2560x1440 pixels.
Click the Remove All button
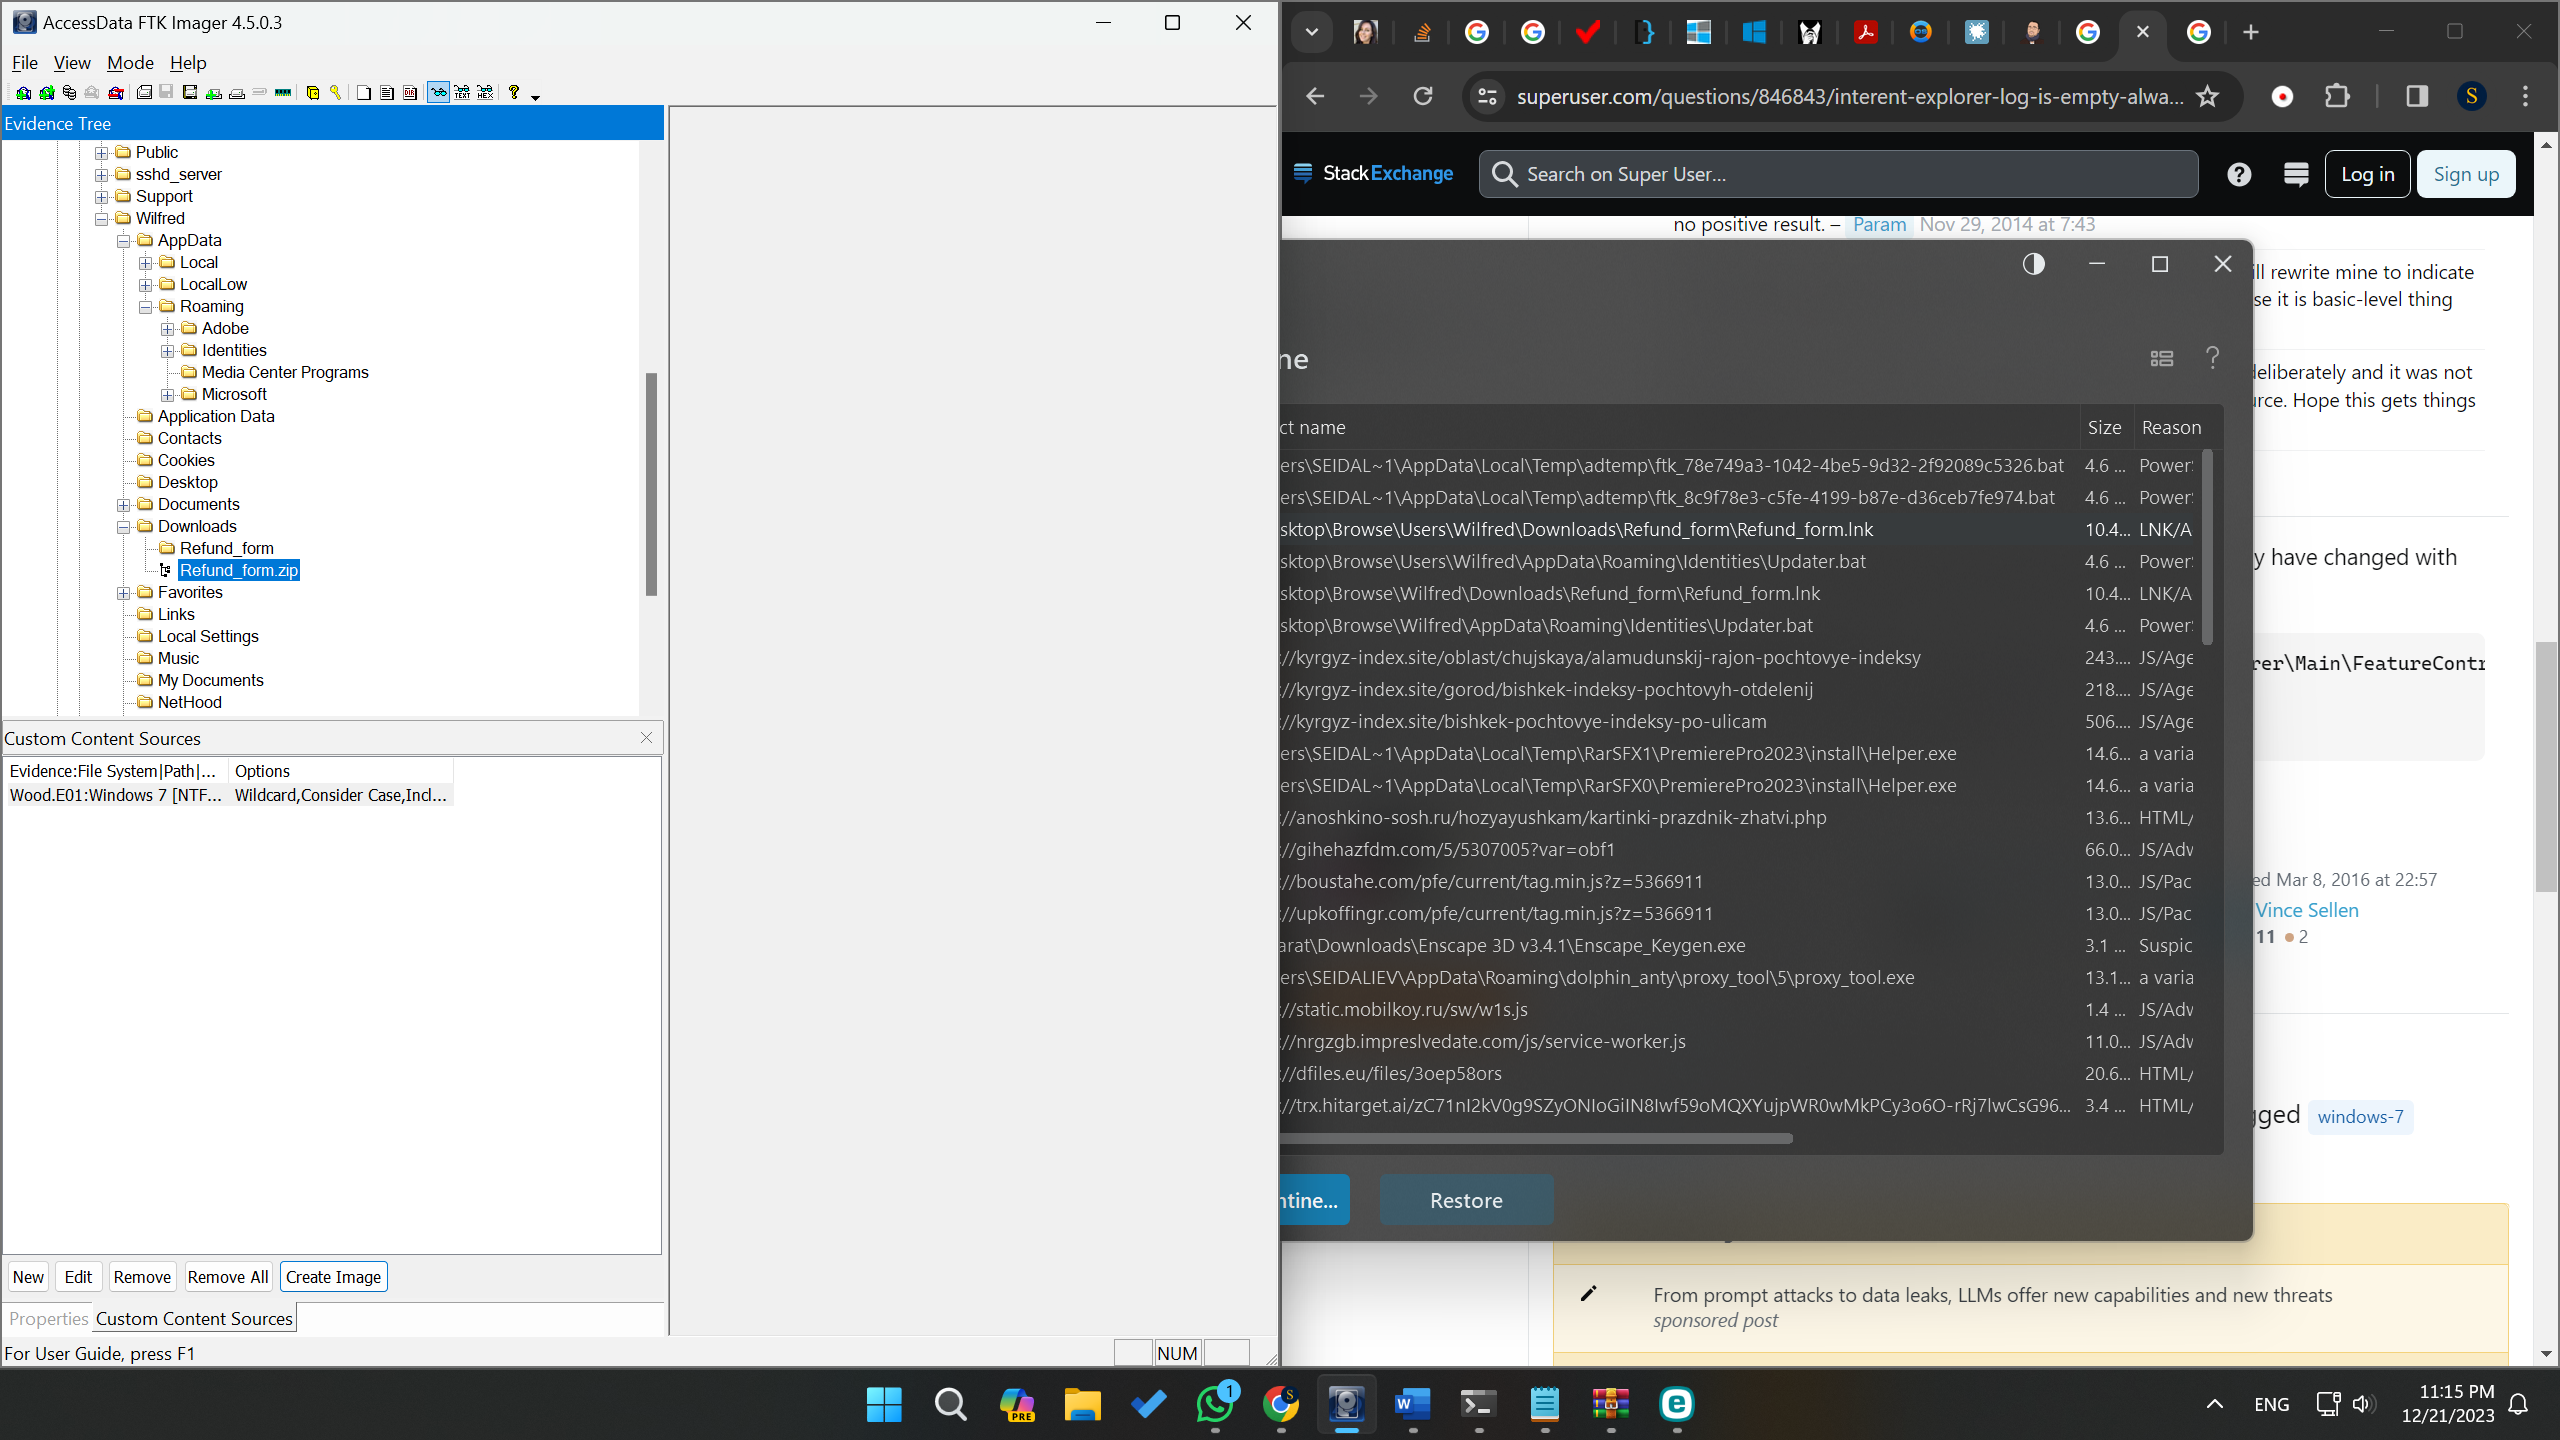tap(227, 1277)
